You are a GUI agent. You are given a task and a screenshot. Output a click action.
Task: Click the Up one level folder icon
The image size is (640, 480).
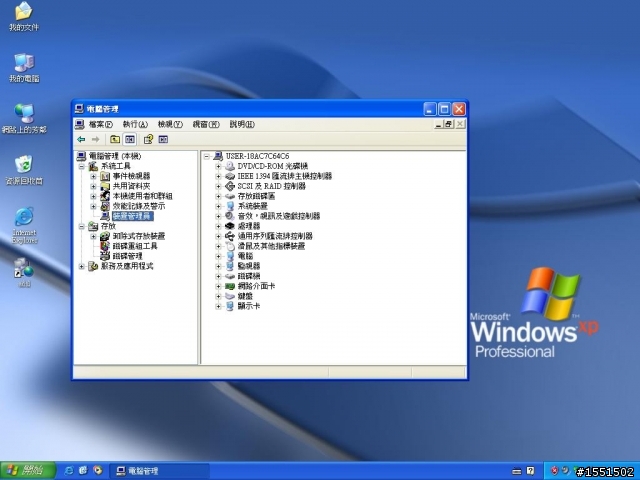click(115, 140)
